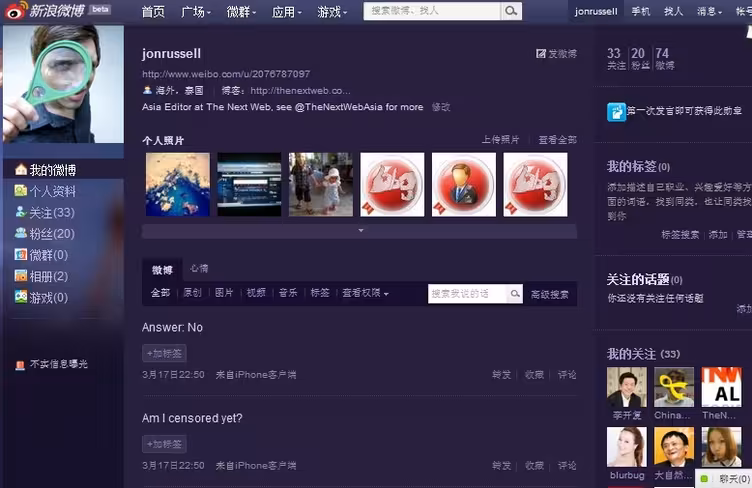This screenshot has height=488, width=752.
Task: Open the blurbug avatar in 我的关注
Action: (x=626, y=447)
